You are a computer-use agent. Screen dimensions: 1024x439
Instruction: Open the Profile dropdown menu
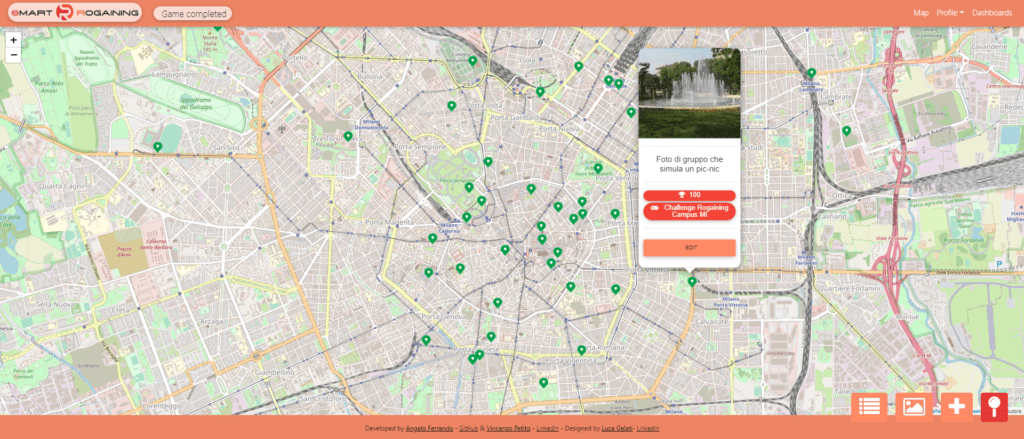pyautogui.click(x=950, y=12)
